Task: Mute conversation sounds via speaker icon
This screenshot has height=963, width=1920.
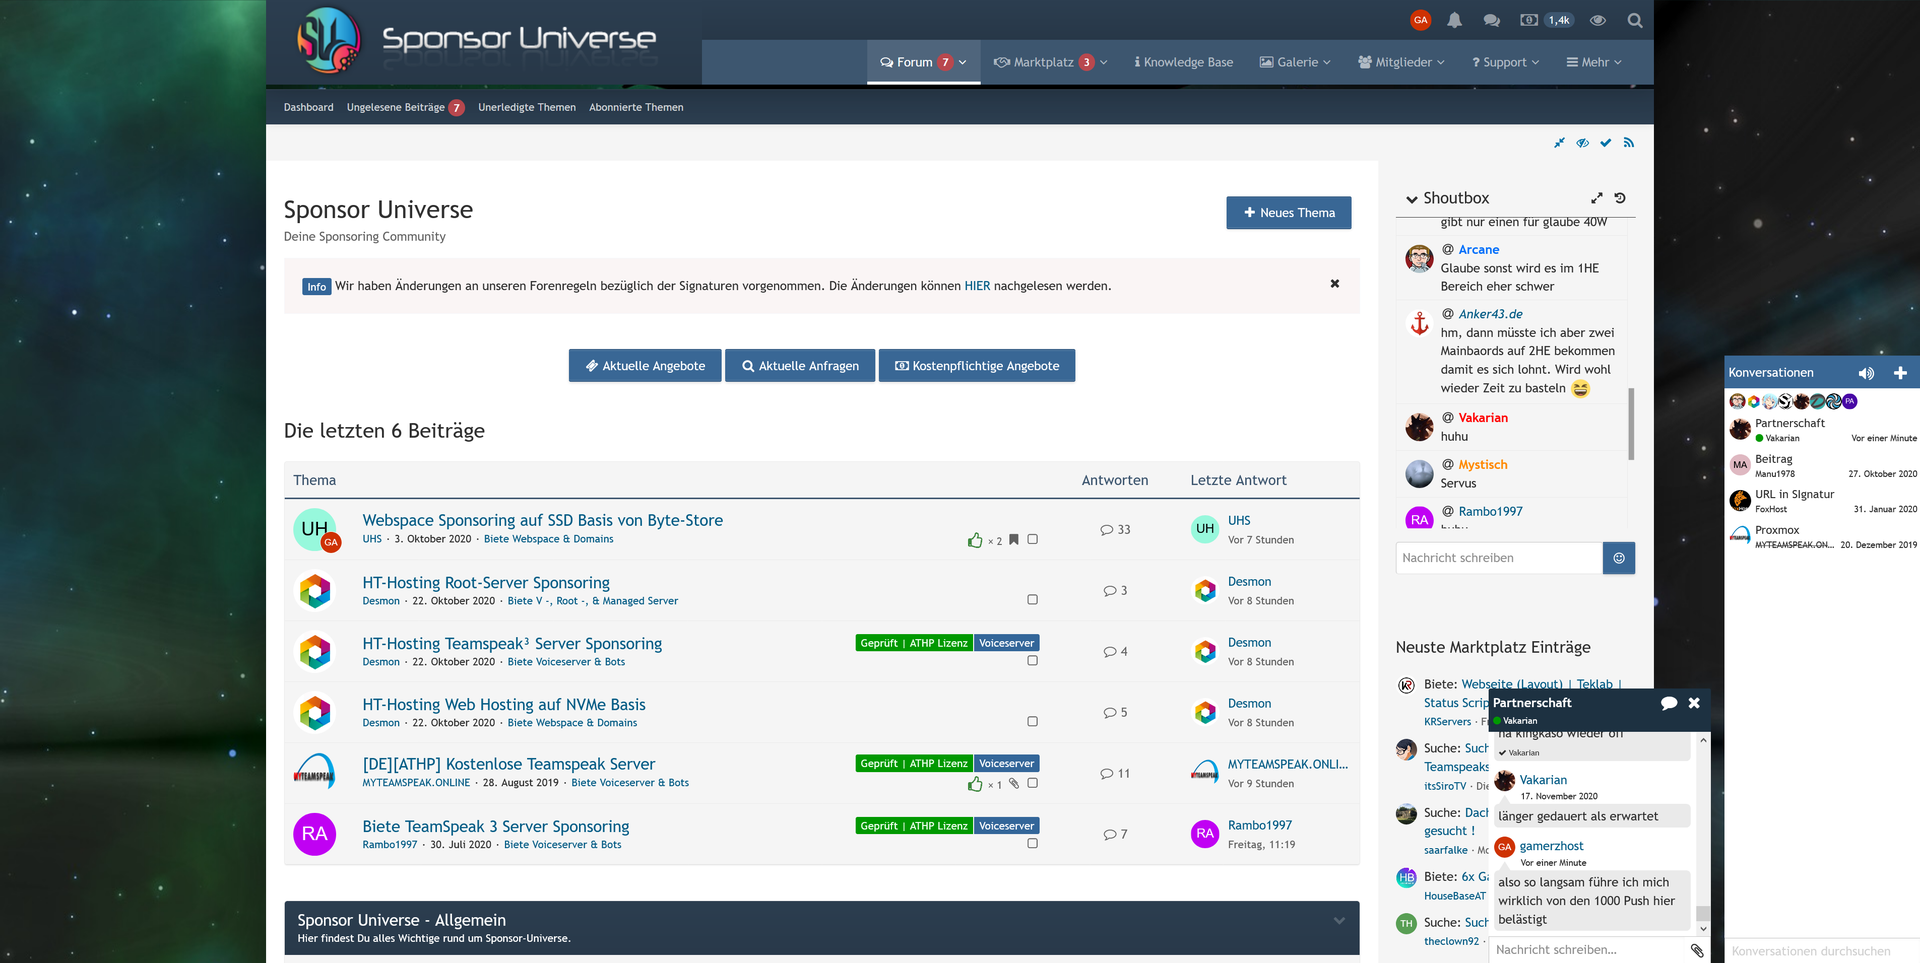Action: coord(1866,373)
